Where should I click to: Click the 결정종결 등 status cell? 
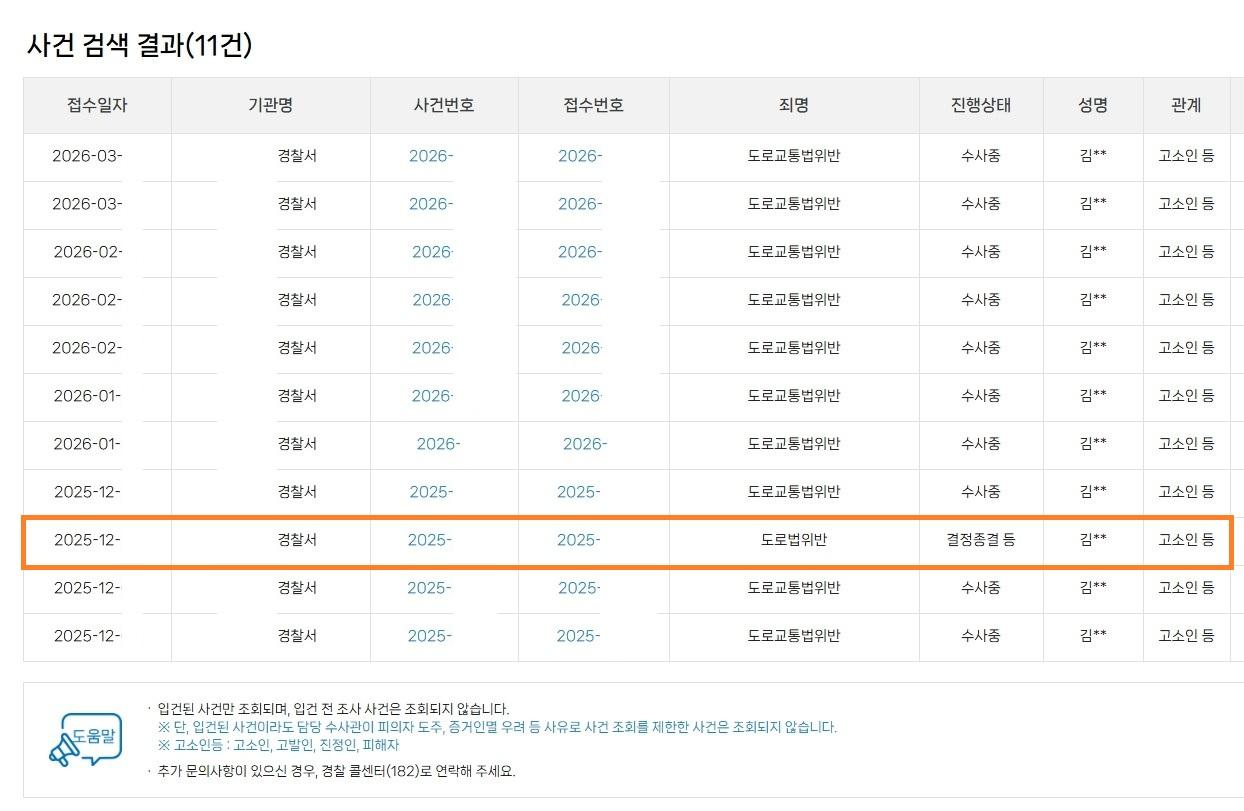pyautogui.click(x=980, y=540)
